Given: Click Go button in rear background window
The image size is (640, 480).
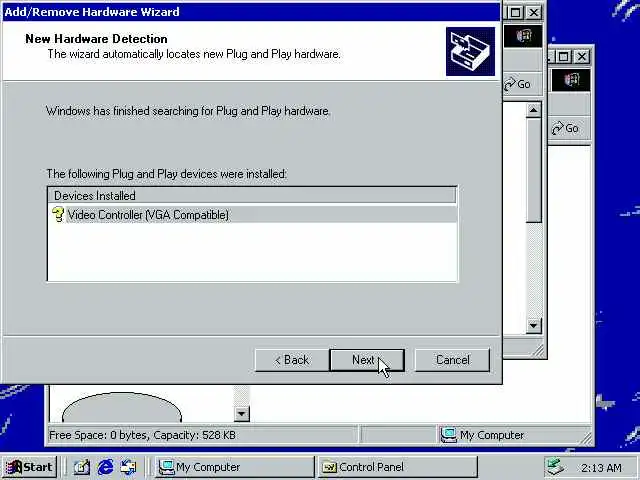Looking at the screenshot, I should (565, 128).
